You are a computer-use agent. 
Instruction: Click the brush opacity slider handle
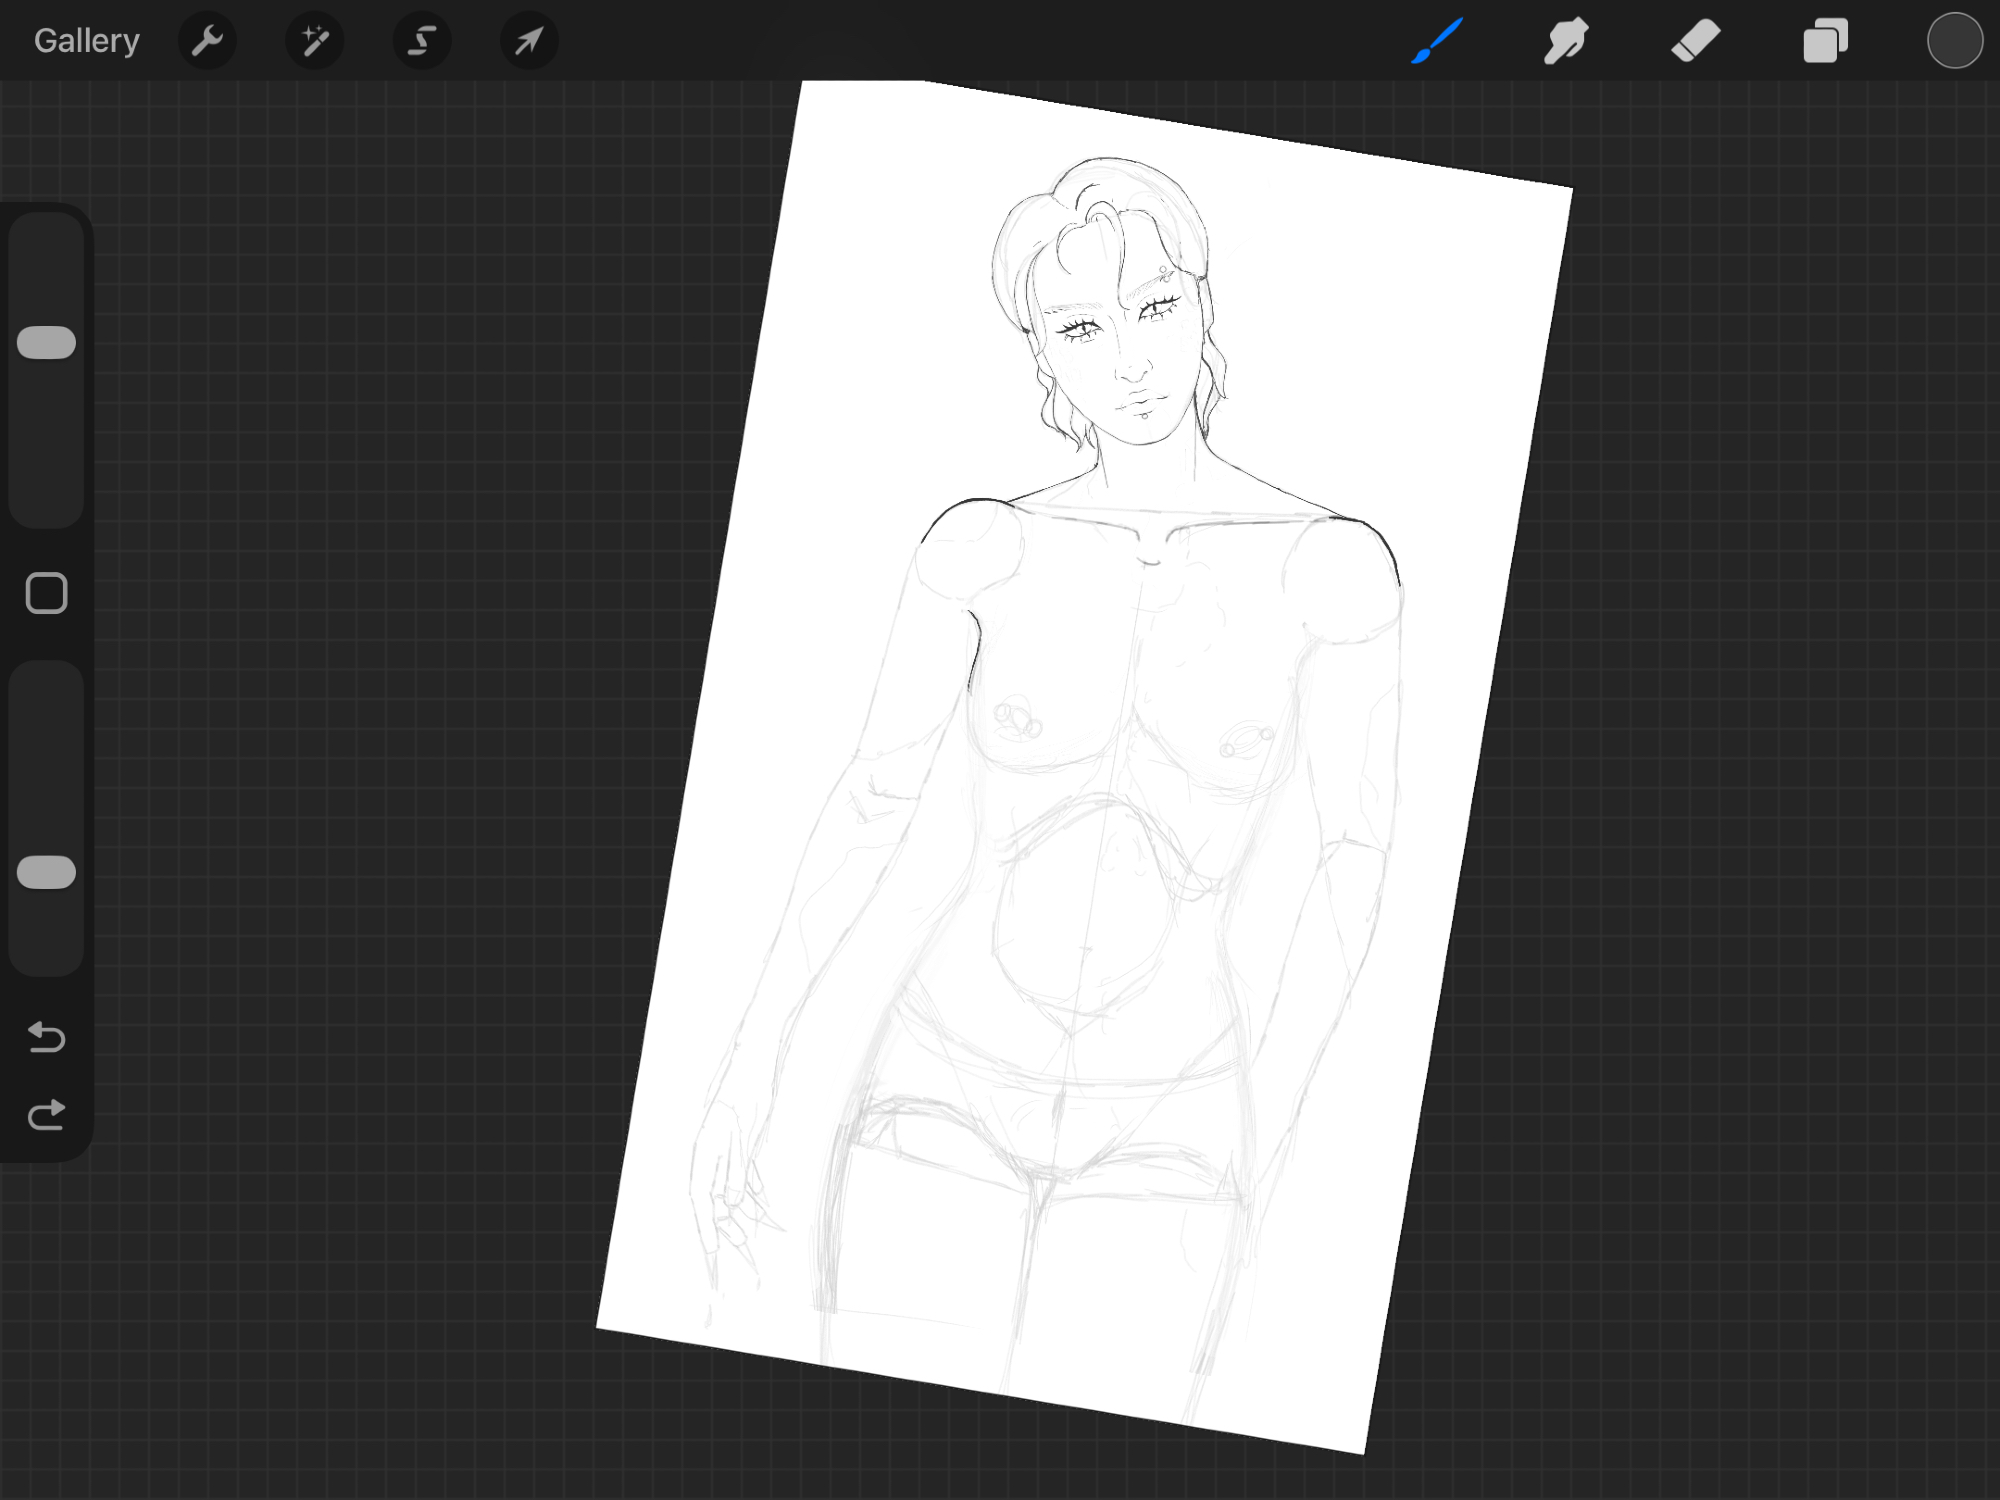47,872
